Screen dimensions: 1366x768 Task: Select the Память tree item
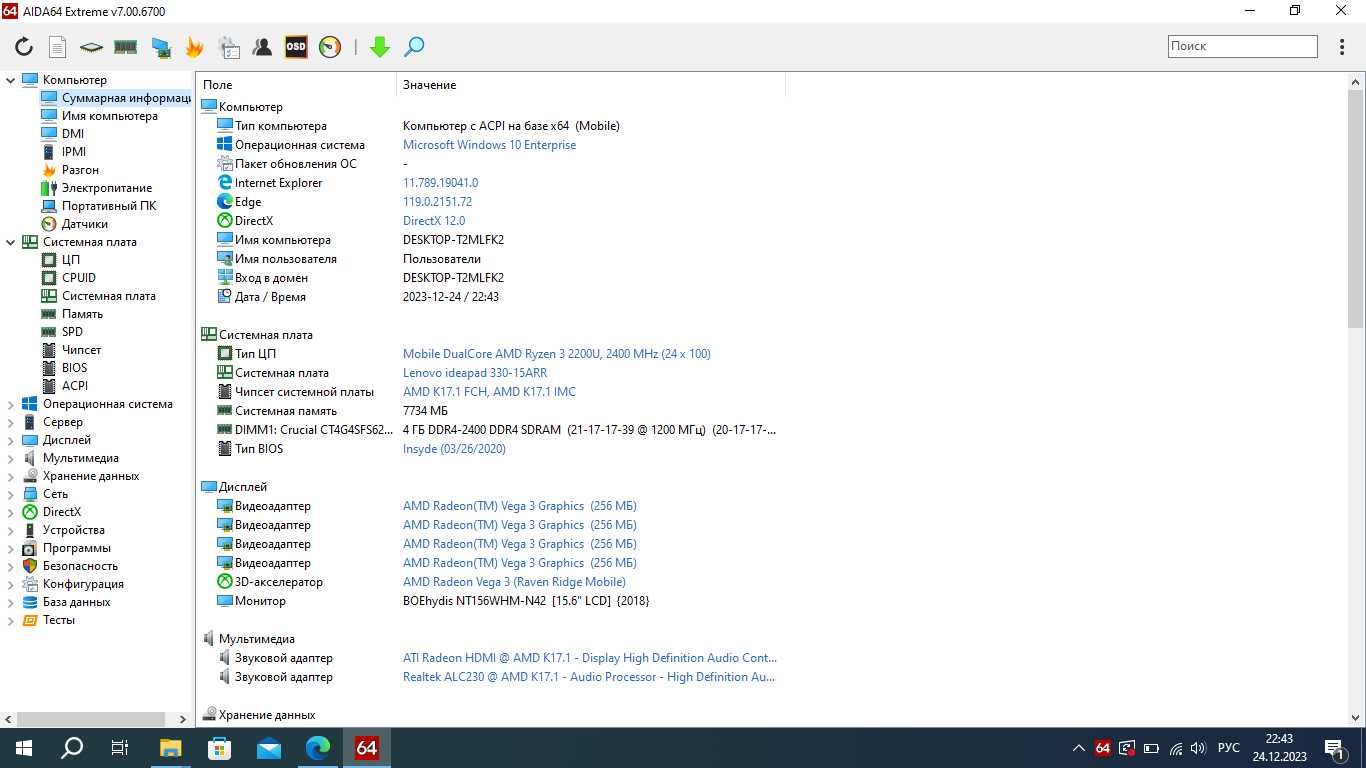(71, 314)
